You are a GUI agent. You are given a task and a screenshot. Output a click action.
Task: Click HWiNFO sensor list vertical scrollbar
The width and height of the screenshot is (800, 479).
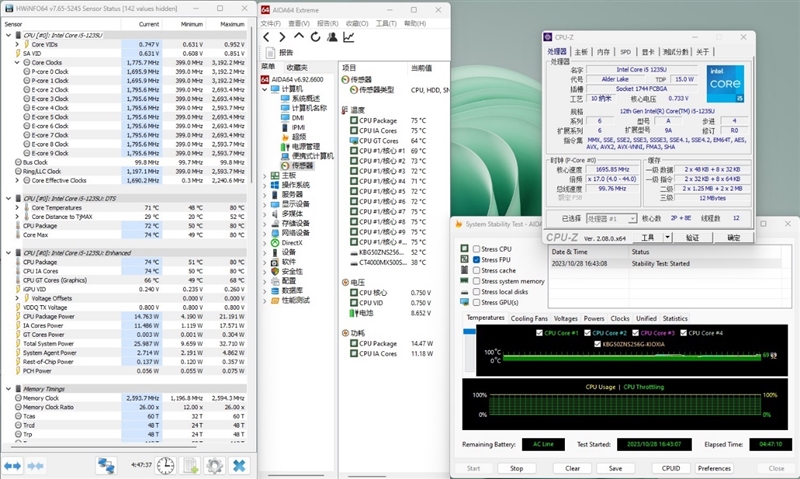click(x=251, y=105)
